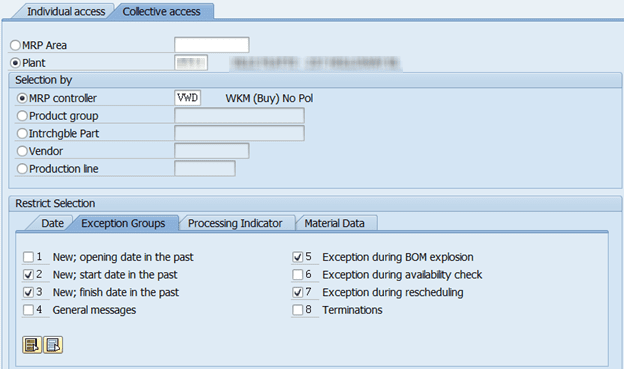Select the Production line radio button
The height and width of the screenshot is (369, 624).
click(x=22, y=169)
